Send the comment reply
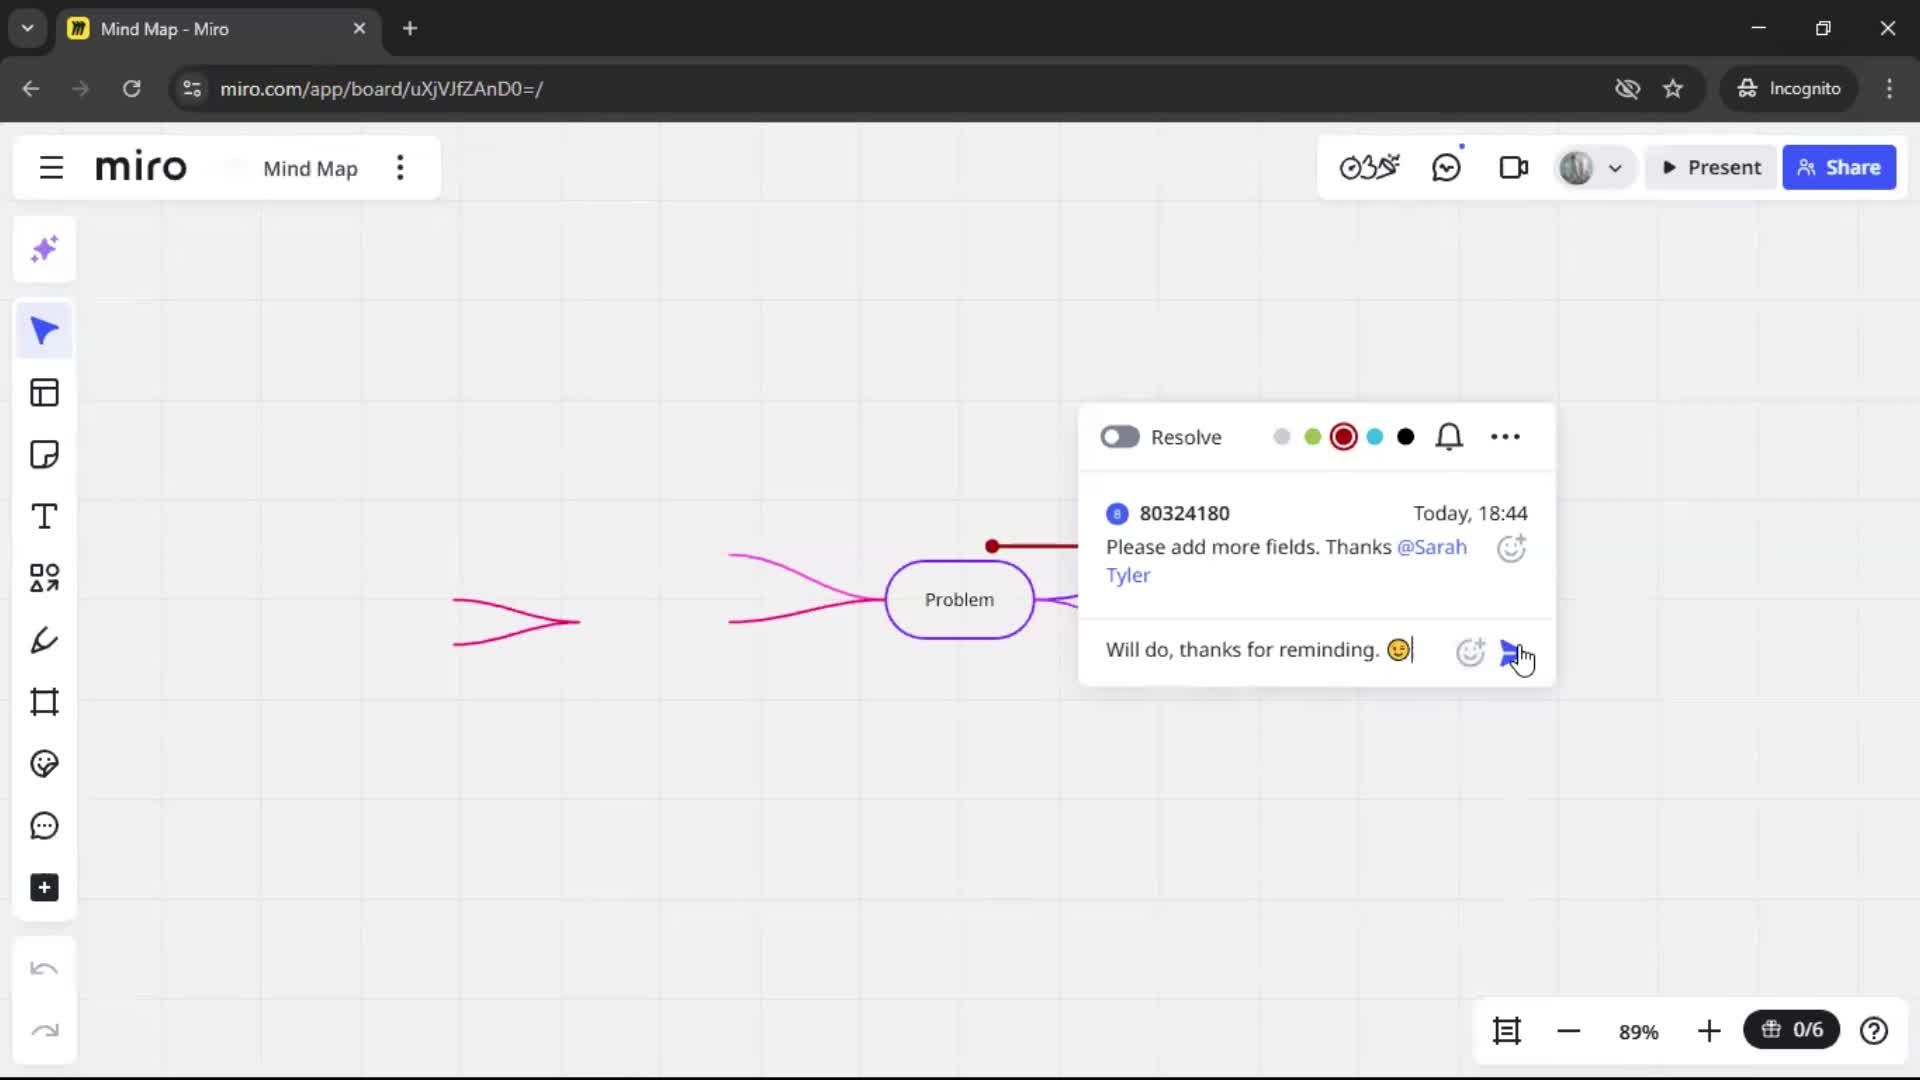The height and width of the screenshot is (1080, 1920). coord(1511,653)
